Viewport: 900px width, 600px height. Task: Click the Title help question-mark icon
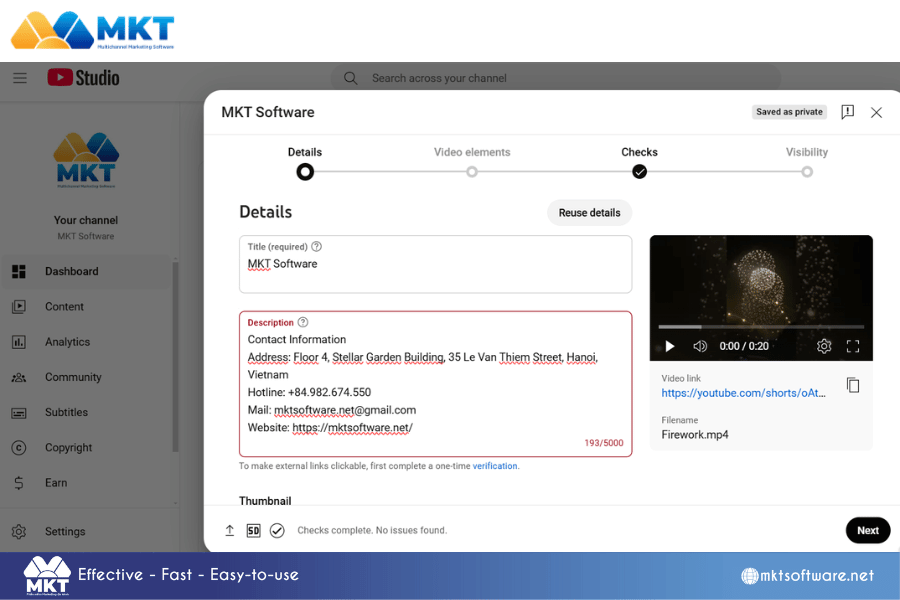316,246
